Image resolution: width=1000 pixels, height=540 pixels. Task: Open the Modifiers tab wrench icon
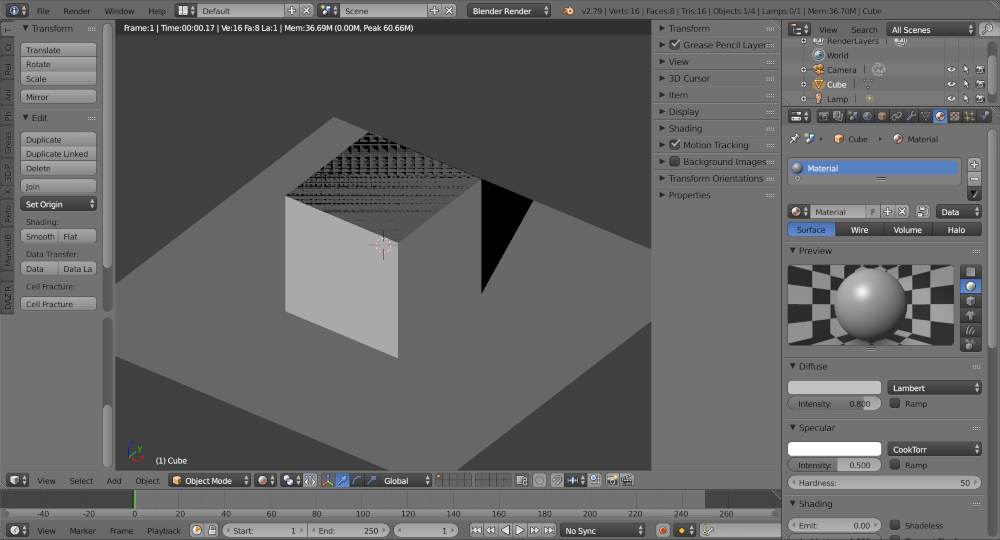pyautogui.click(x=911, y=117)
